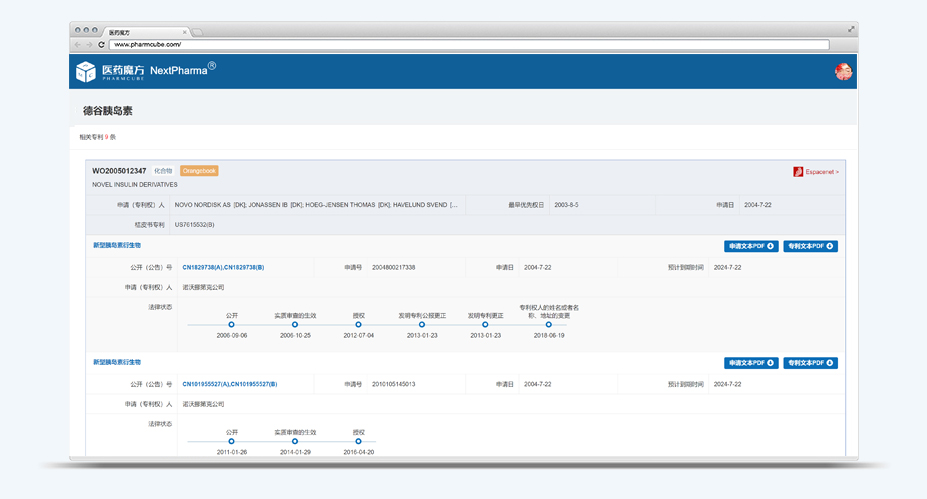Click the page title 德谷胰岛素
Image resolution: width=927 pixels, height=499 pixels.
tap(108, 111)
